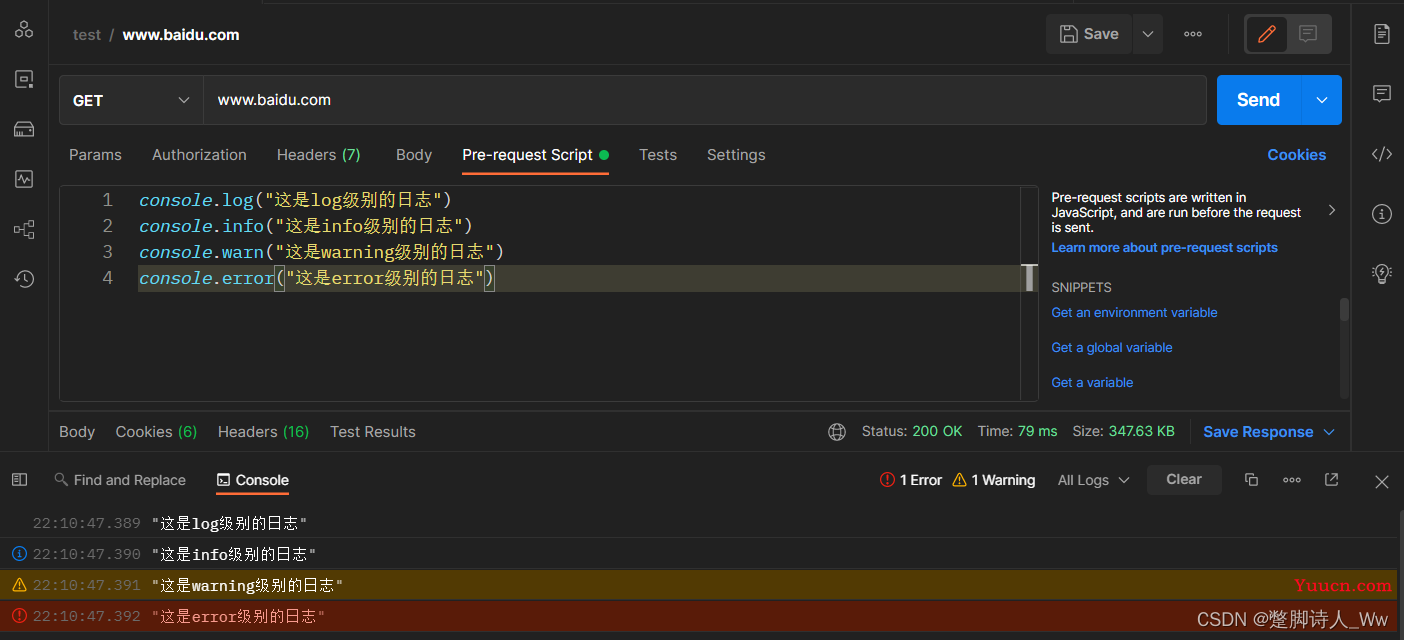Screen dimensions: 1404x640
Task: Open the lightbulb related requests icon
Action: point(1382,273)
